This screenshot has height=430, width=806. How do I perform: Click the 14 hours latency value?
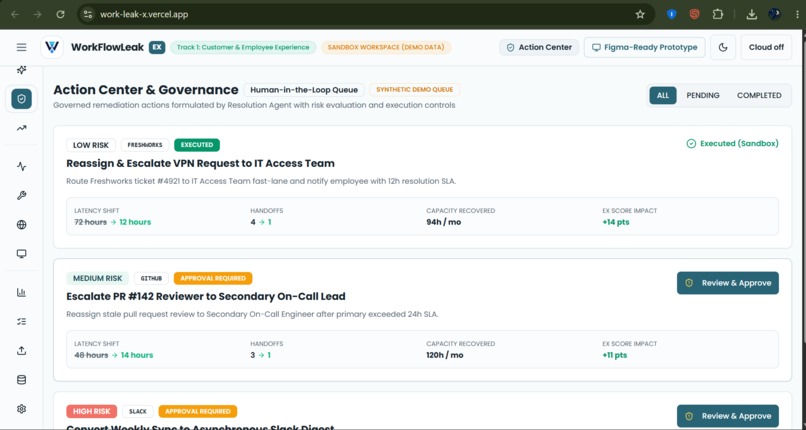pos(137,356)
